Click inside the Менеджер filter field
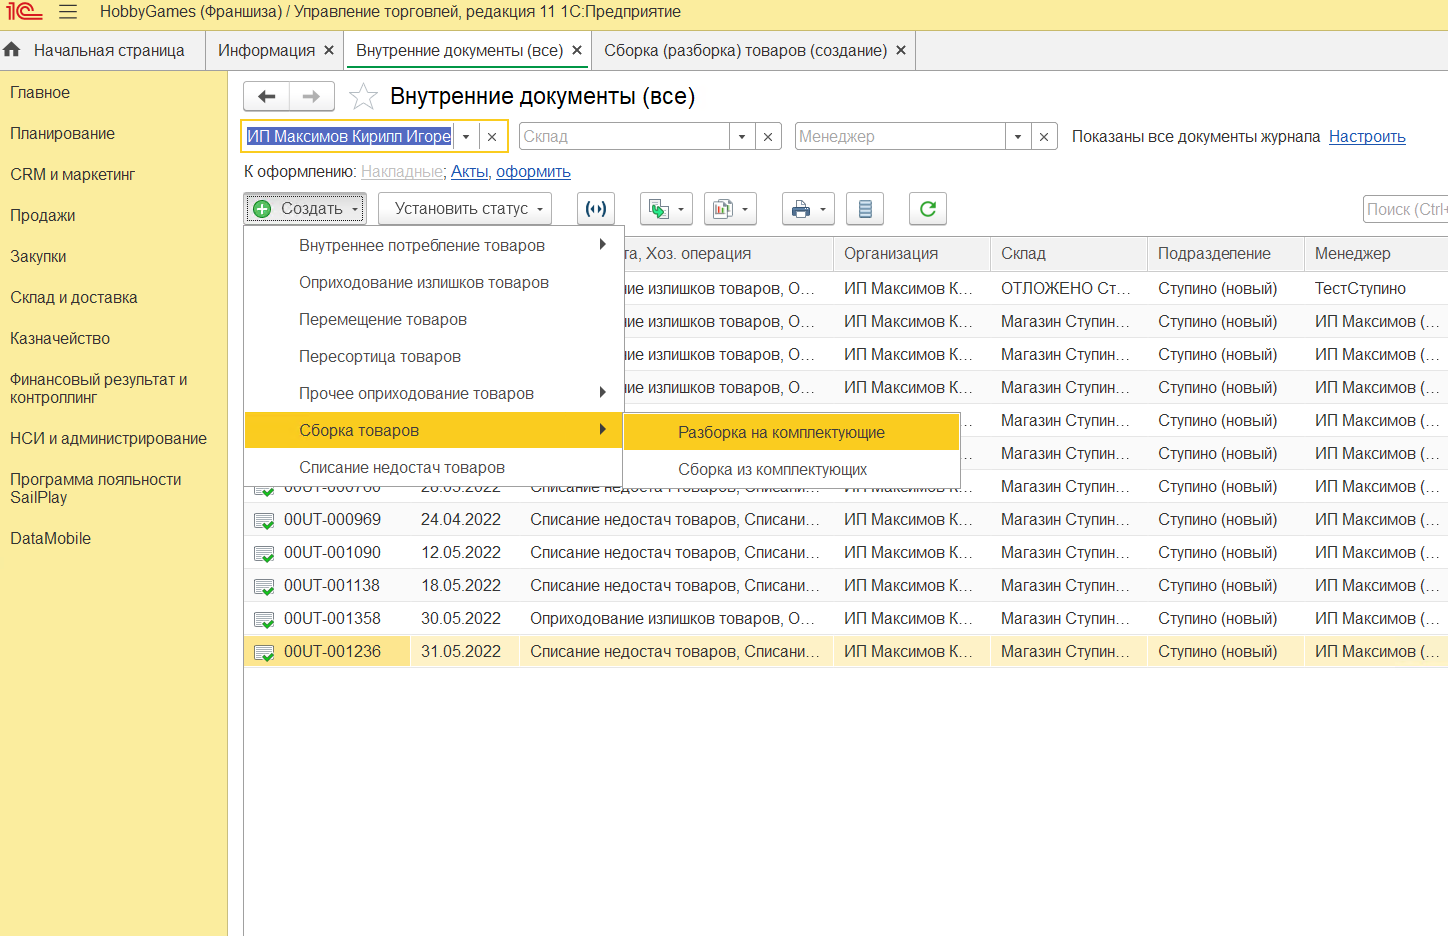1448x936 pixels. pos(900,137)
